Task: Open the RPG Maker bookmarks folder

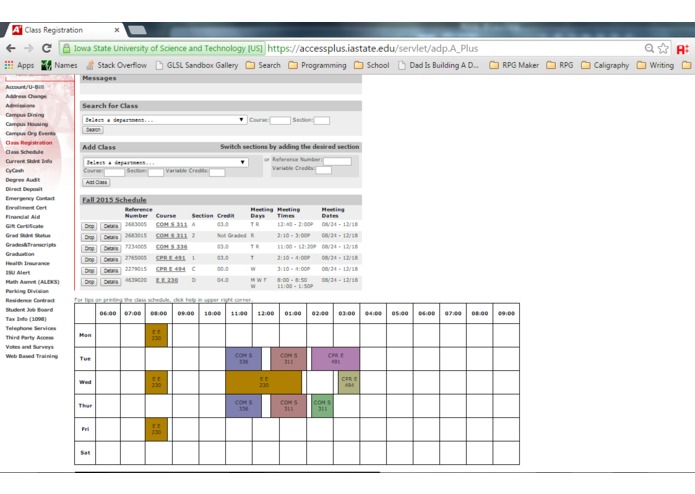Action: coord(514,65)
